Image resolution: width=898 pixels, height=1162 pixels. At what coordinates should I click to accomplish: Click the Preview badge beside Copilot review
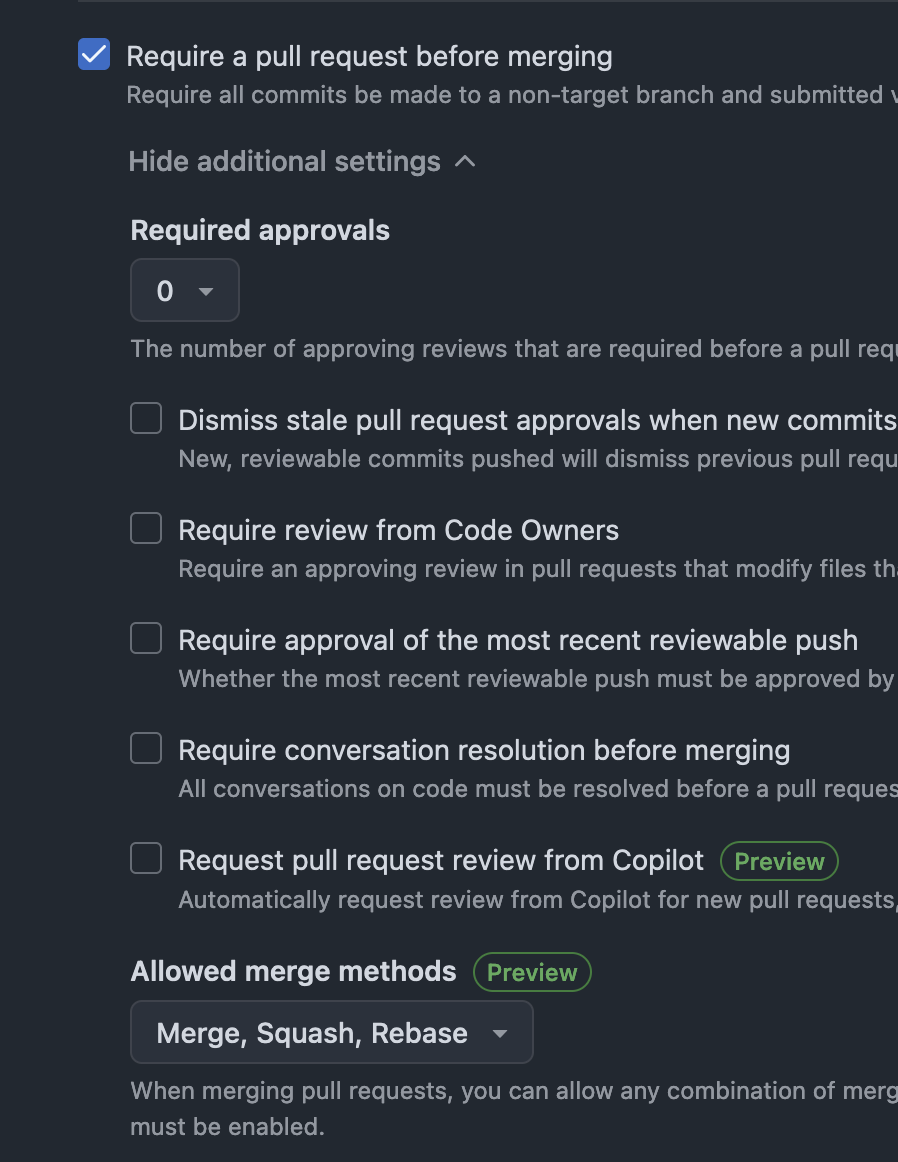[779, 861]
